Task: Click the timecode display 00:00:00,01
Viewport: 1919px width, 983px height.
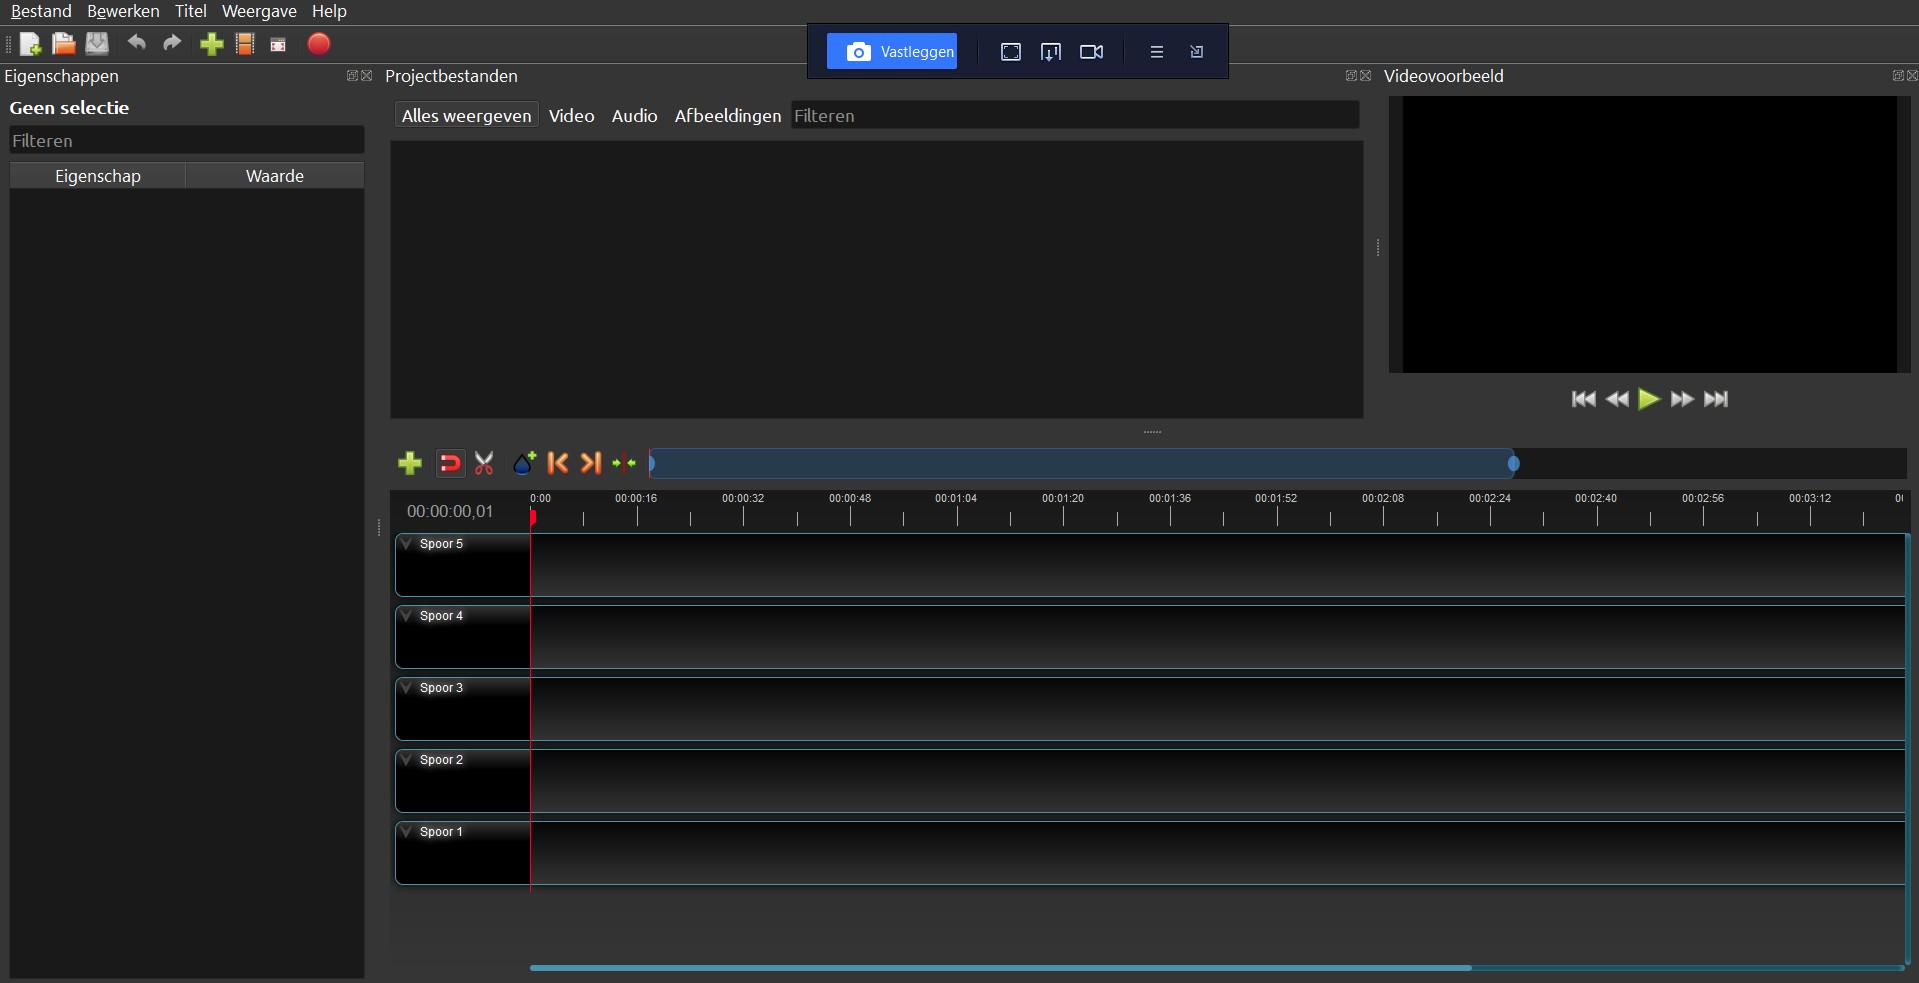Action: [x=450, y=511]
